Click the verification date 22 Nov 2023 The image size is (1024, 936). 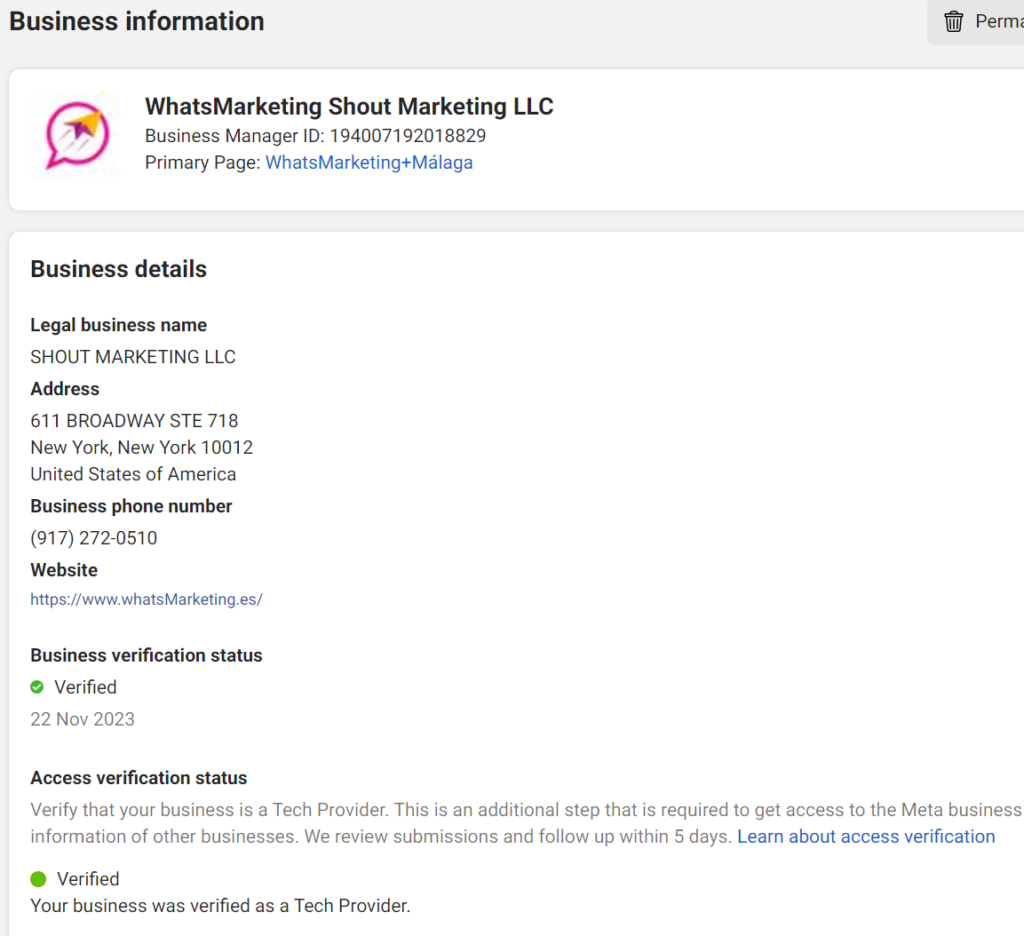click(82, 719)
